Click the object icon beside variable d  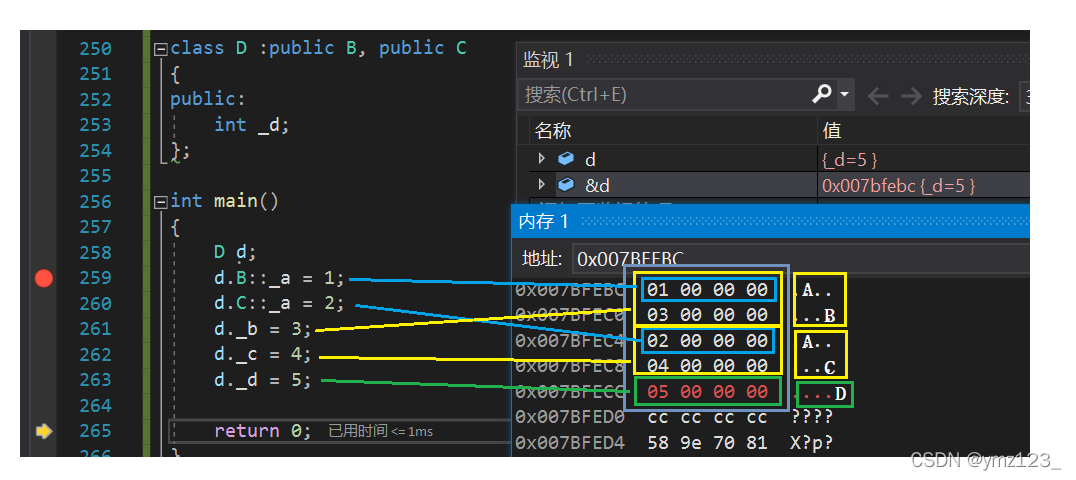coord(566,159)
